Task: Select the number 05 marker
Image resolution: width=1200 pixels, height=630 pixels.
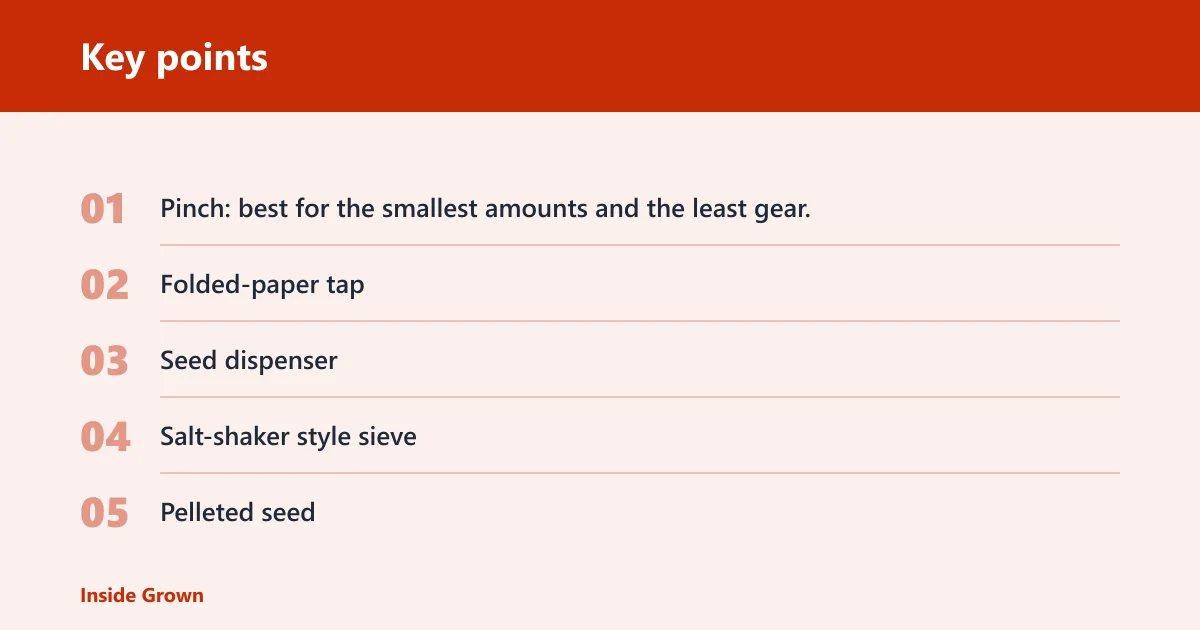Action: pyautogui.click(x=105, y=513)
